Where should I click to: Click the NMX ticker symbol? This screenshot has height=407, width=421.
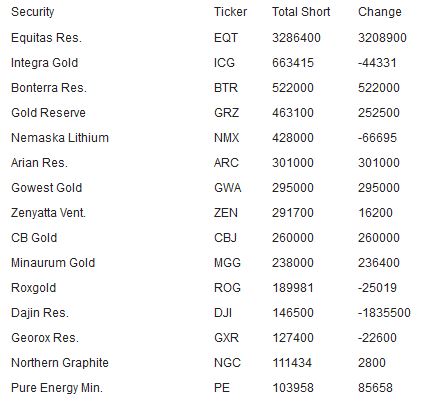(x=226, y=138)
